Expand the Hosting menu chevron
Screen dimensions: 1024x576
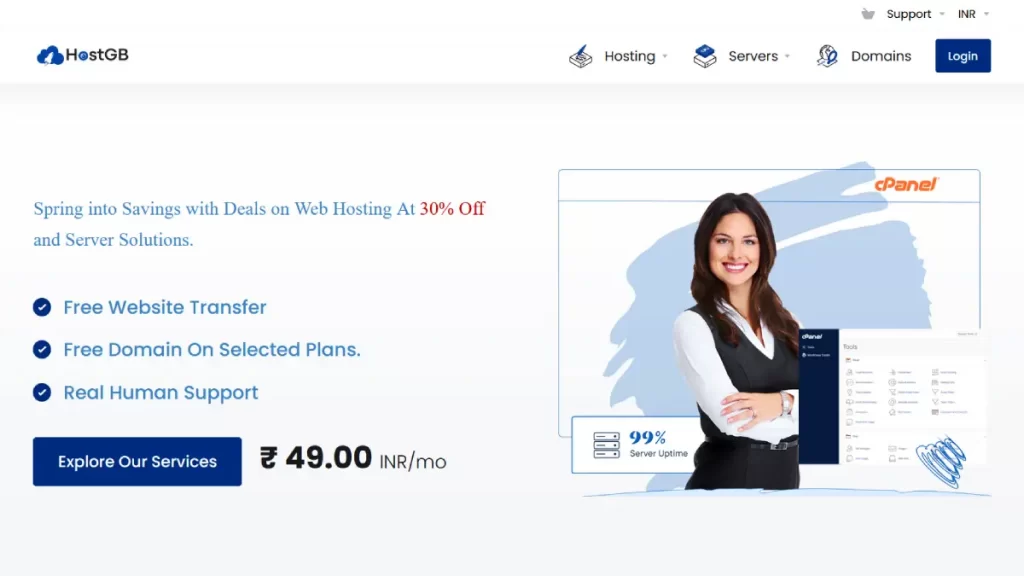(665, 56)
